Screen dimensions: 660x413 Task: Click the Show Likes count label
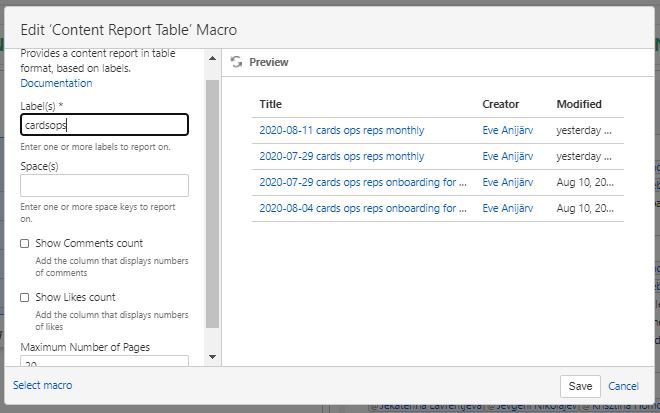[x=75, y=297]
